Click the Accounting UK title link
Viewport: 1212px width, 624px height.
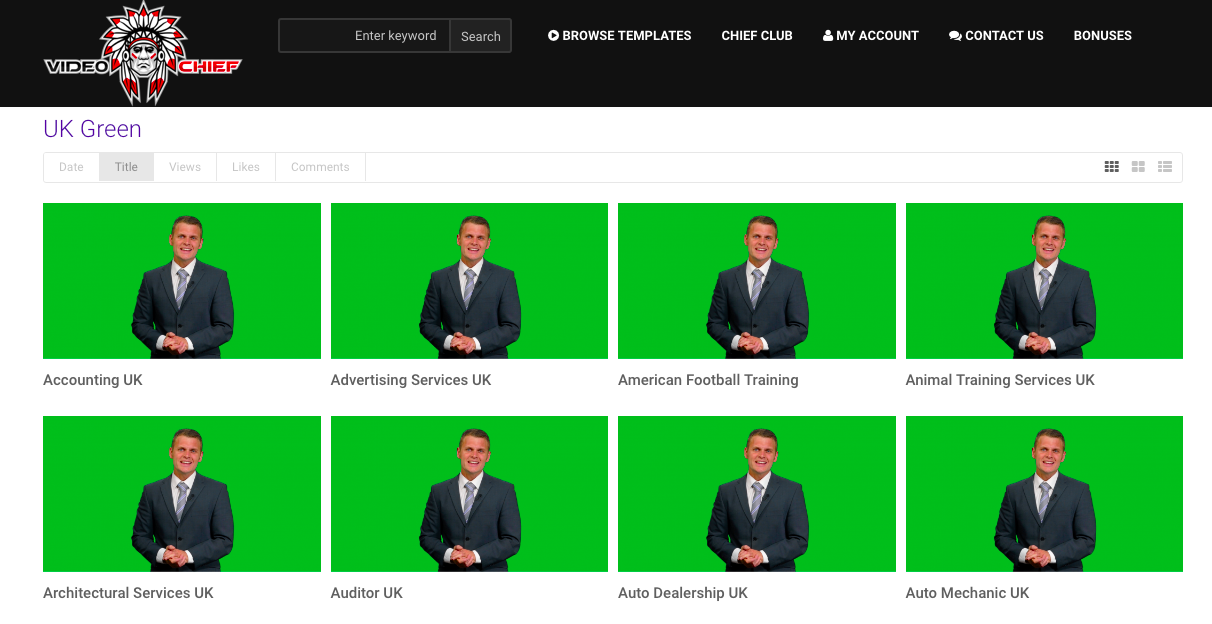coord(93,380)
